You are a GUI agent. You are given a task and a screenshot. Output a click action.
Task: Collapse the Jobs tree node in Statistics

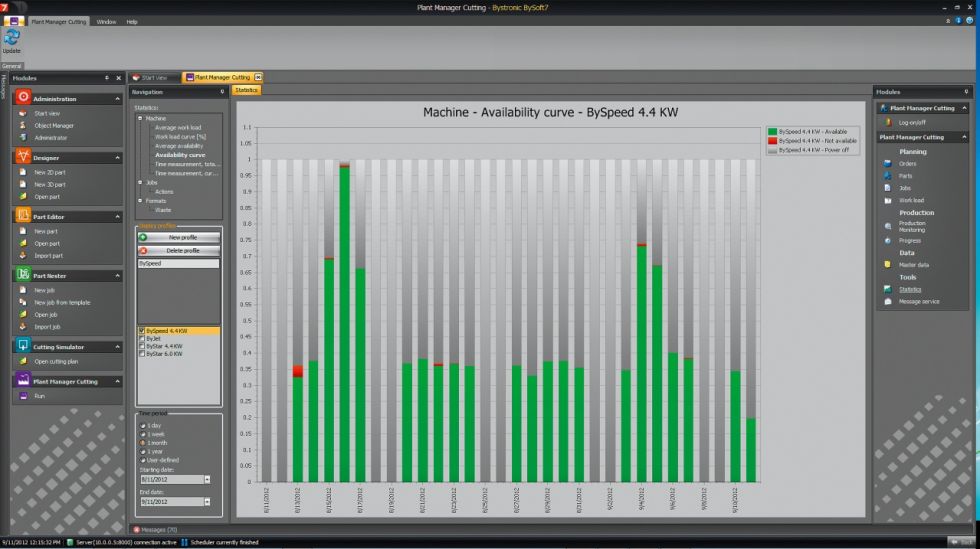[x=140, y=183]
